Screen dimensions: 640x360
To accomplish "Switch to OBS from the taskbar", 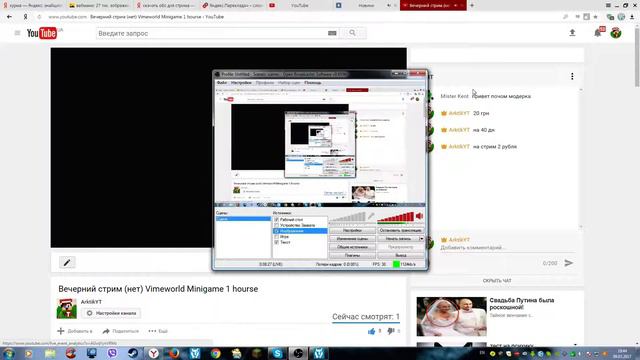I will coord(298,353).
